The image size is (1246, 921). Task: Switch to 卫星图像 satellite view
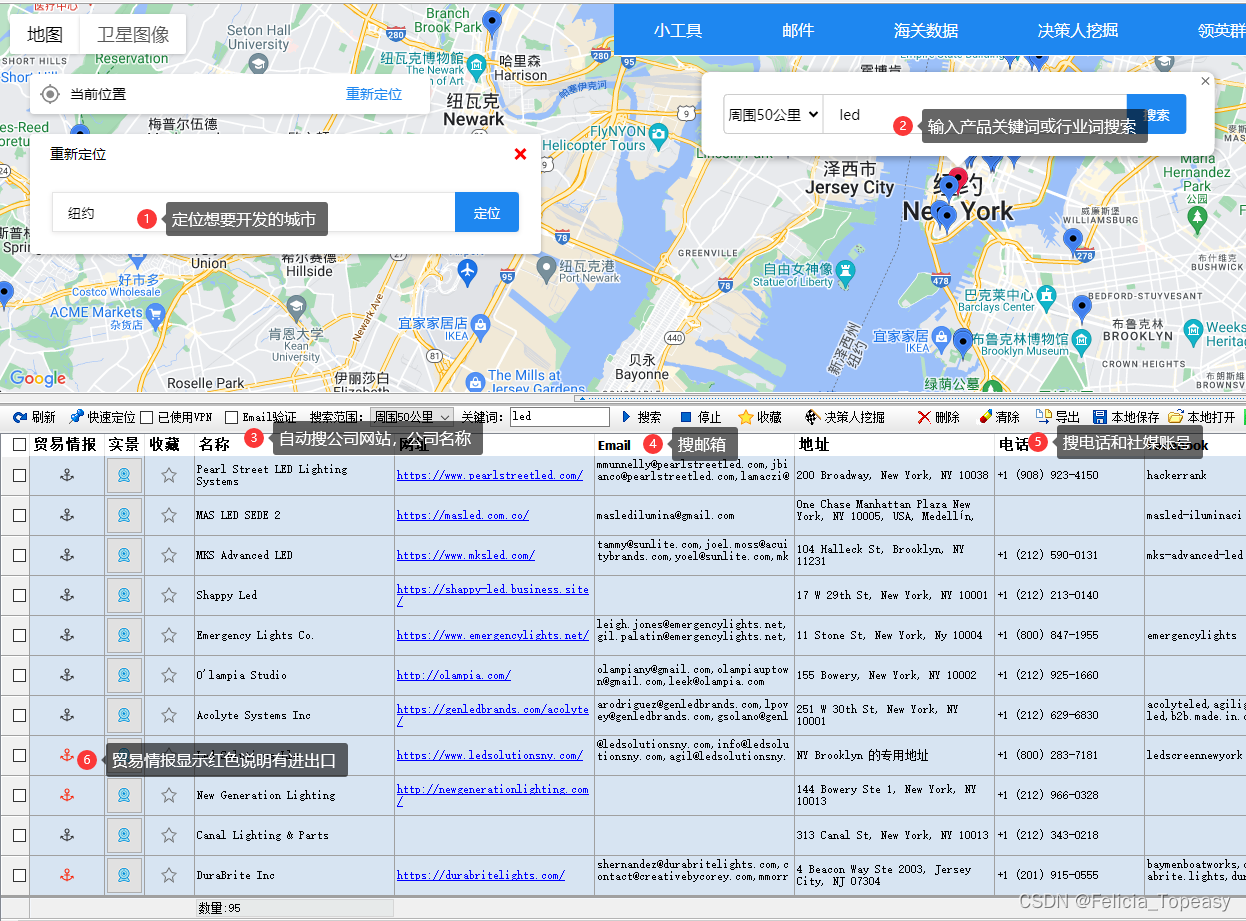[x=133, y=34]
